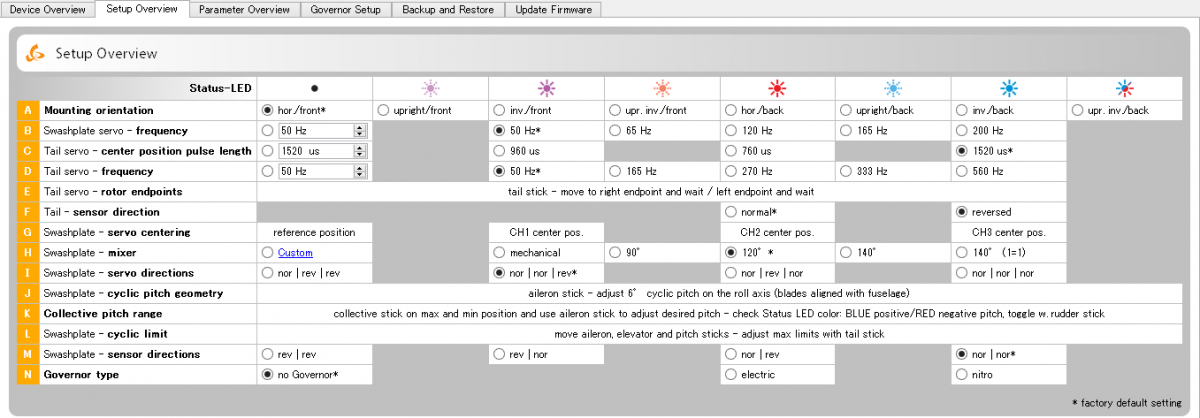The image size is (1200, 418).
Task: Choose 120 Hz swashplate servo frequency
Action: [729, 130]
